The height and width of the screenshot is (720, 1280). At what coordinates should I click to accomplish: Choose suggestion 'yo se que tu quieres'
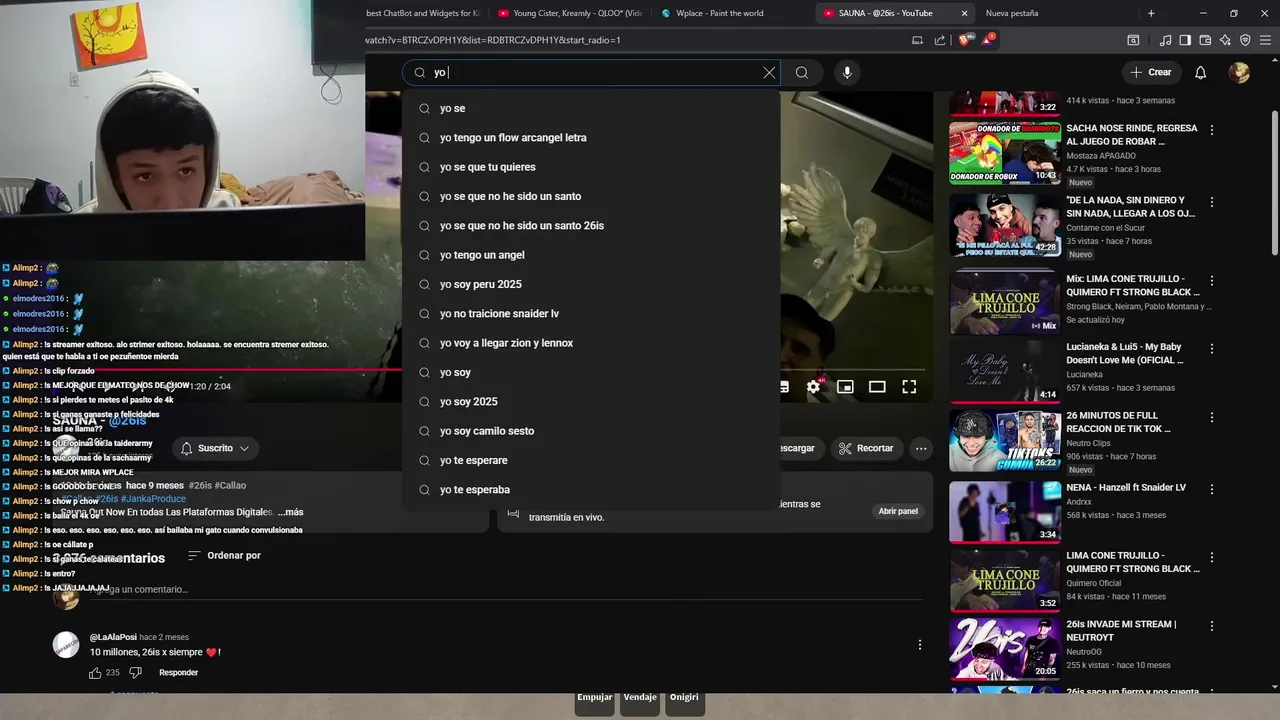(x=591, y=167)
